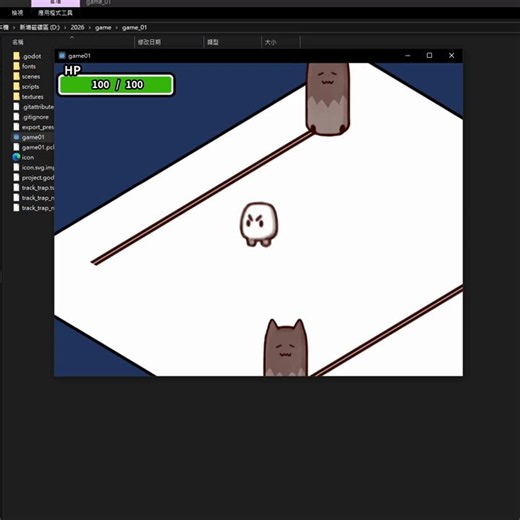This screenshot has width=520, height=520.
Task: Click the game01 executable icon in file list
Action: point(16,137)
